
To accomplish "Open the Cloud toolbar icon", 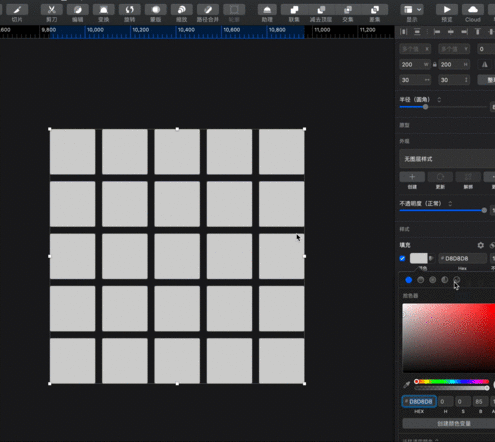I will click(473, 10).
